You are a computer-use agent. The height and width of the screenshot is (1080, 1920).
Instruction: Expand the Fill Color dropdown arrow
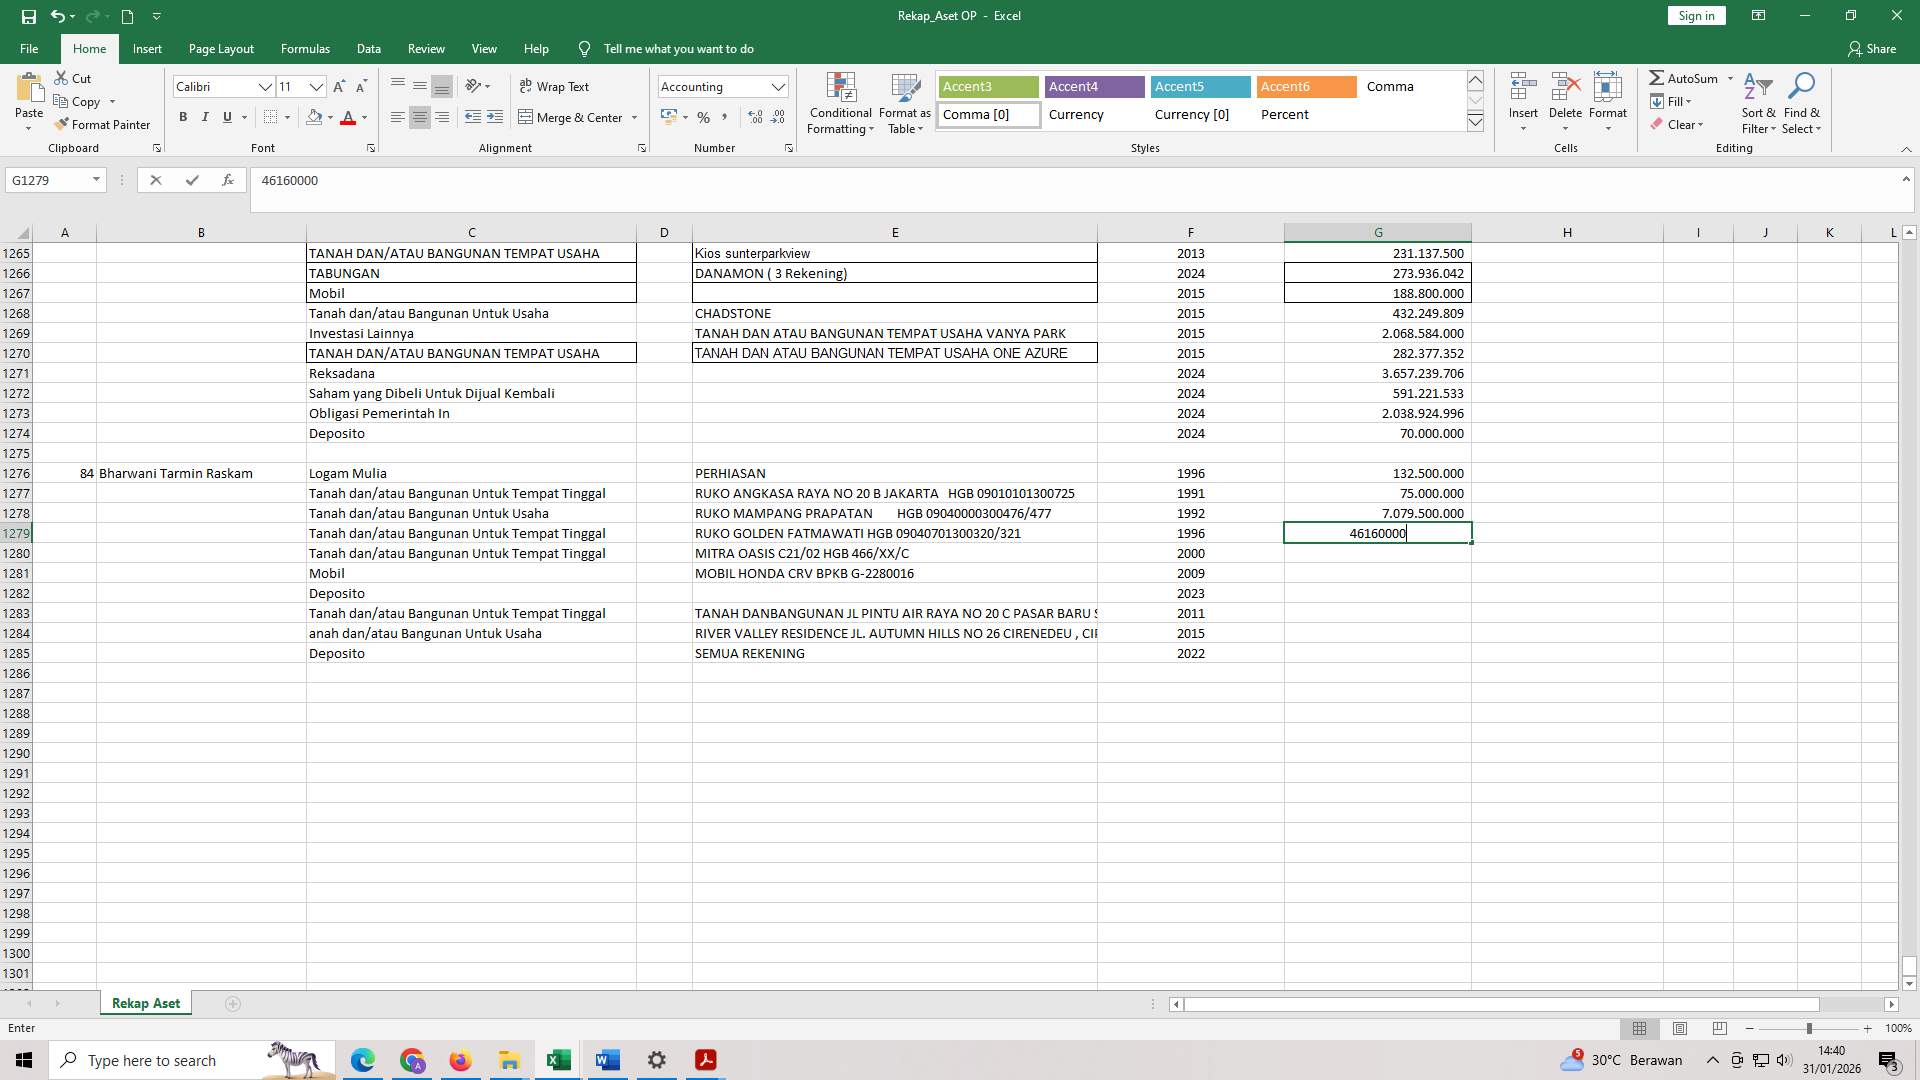[x=330, y=118]
